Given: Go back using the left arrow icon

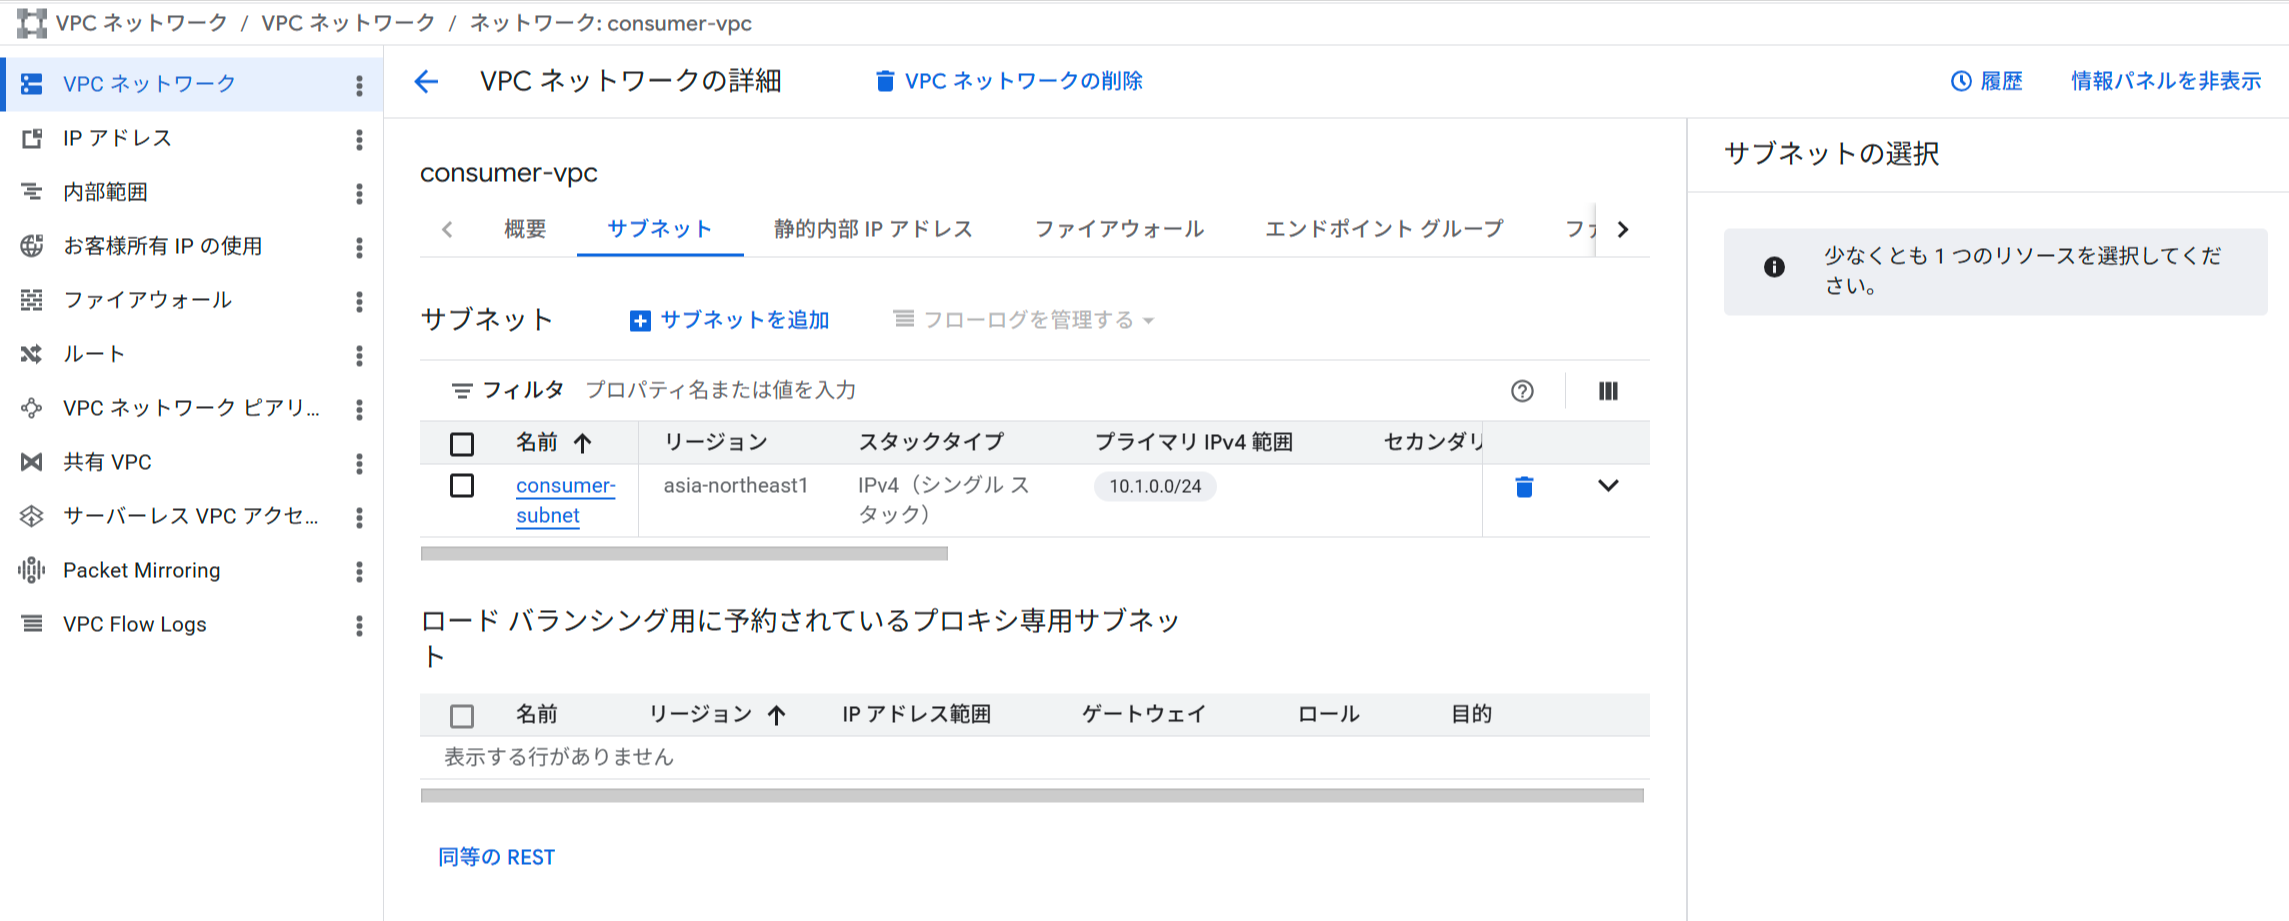Looking at the screenshot, I should coord(427,81).
